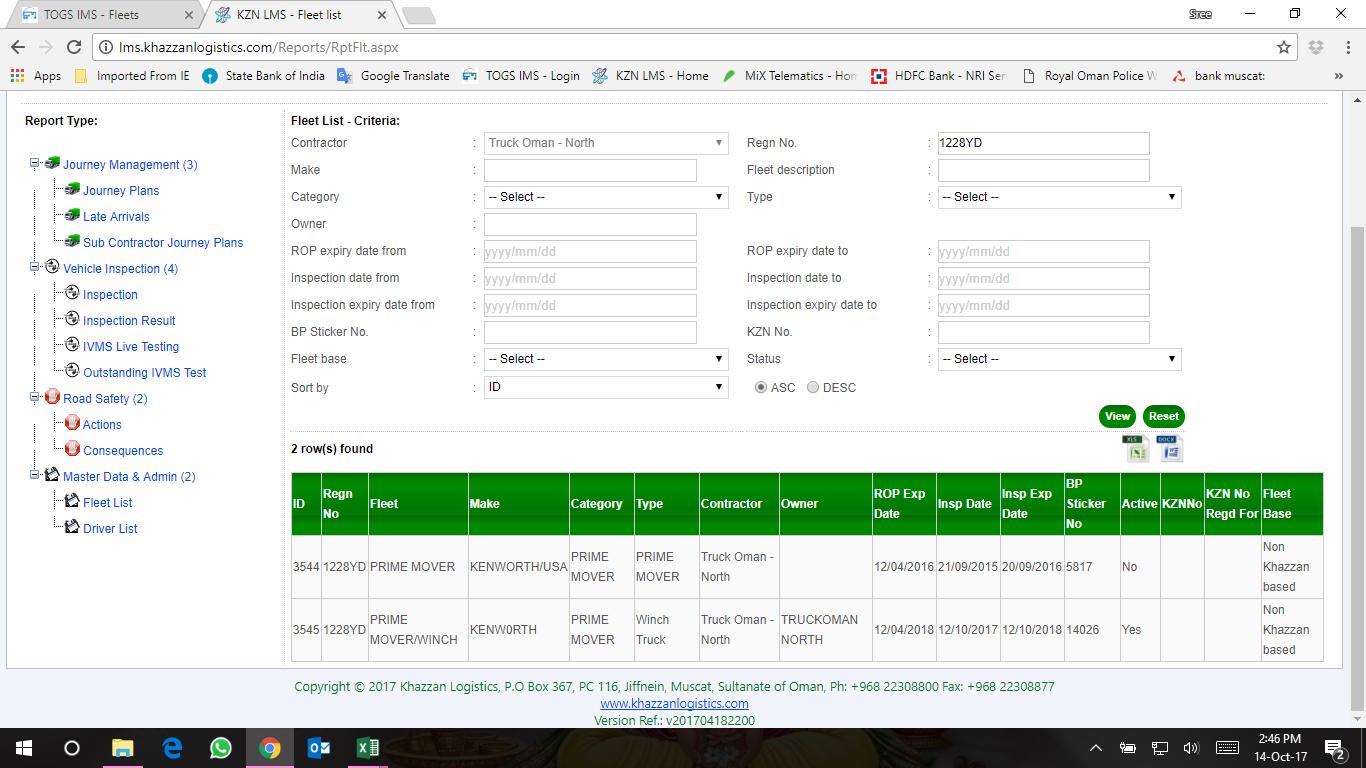Open Outlook from the taskbar
This screenshot has width=1366, height=768.
[319, 747]
